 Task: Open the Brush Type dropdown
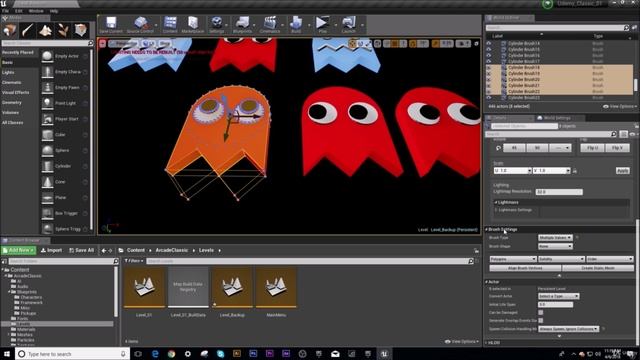click(555, 238)
